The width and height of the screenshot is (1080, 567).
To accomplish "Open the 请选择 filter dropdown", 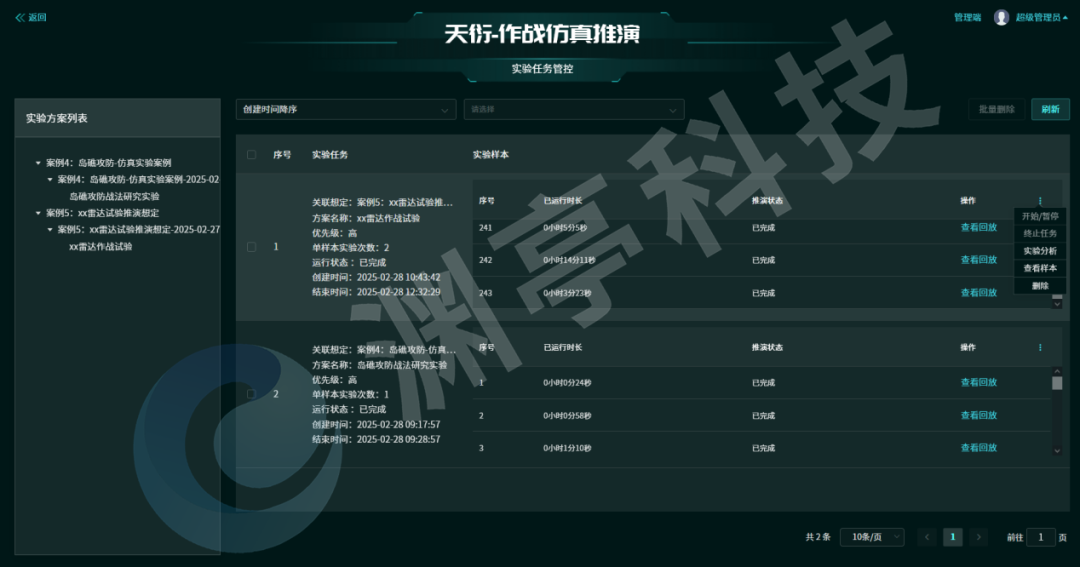I will (x=574, y=110).
